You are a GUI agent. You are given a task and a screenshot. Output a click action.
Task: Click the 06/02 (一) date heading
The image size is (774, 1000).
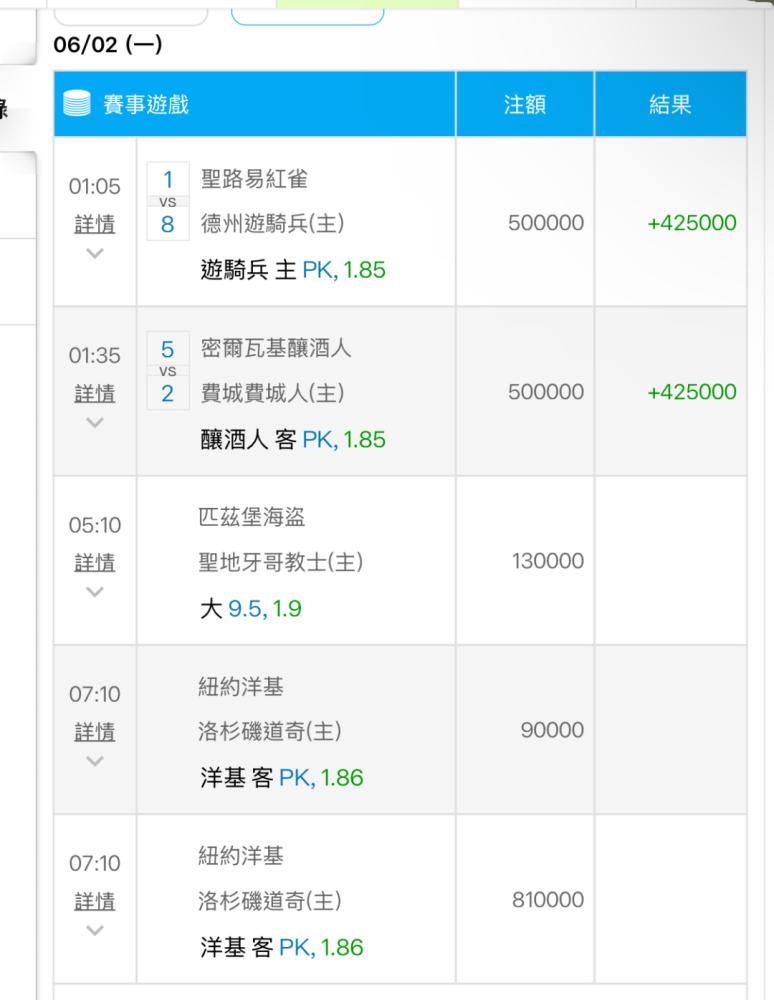click(107, 46)
